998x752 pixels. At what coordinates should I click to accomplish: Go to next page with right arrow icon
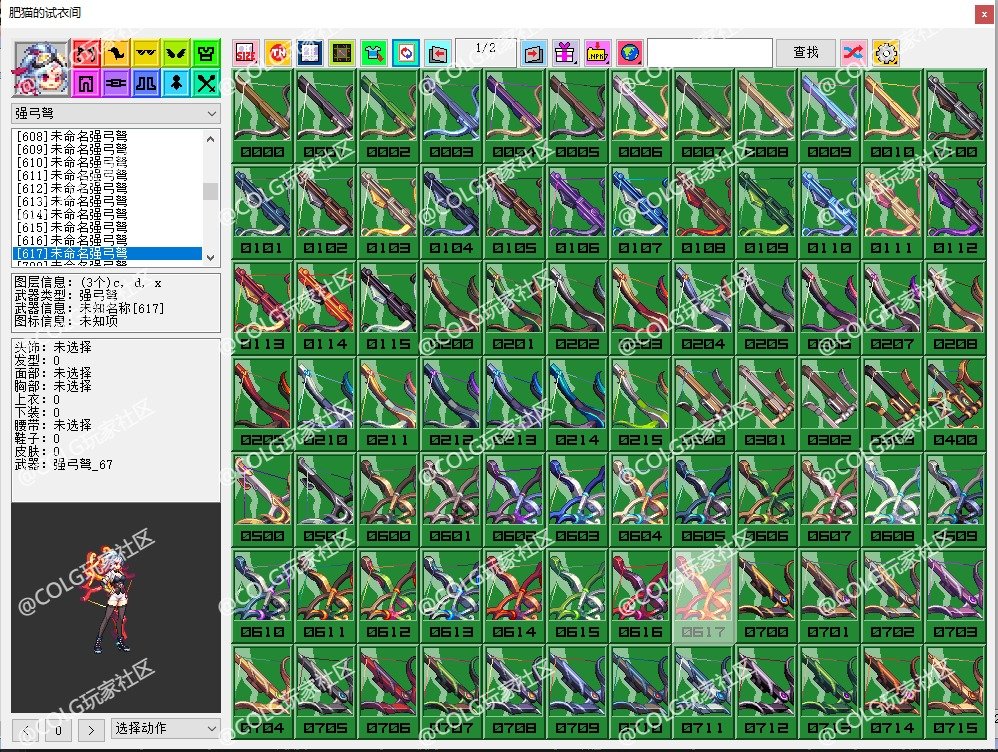coord(533,53)
